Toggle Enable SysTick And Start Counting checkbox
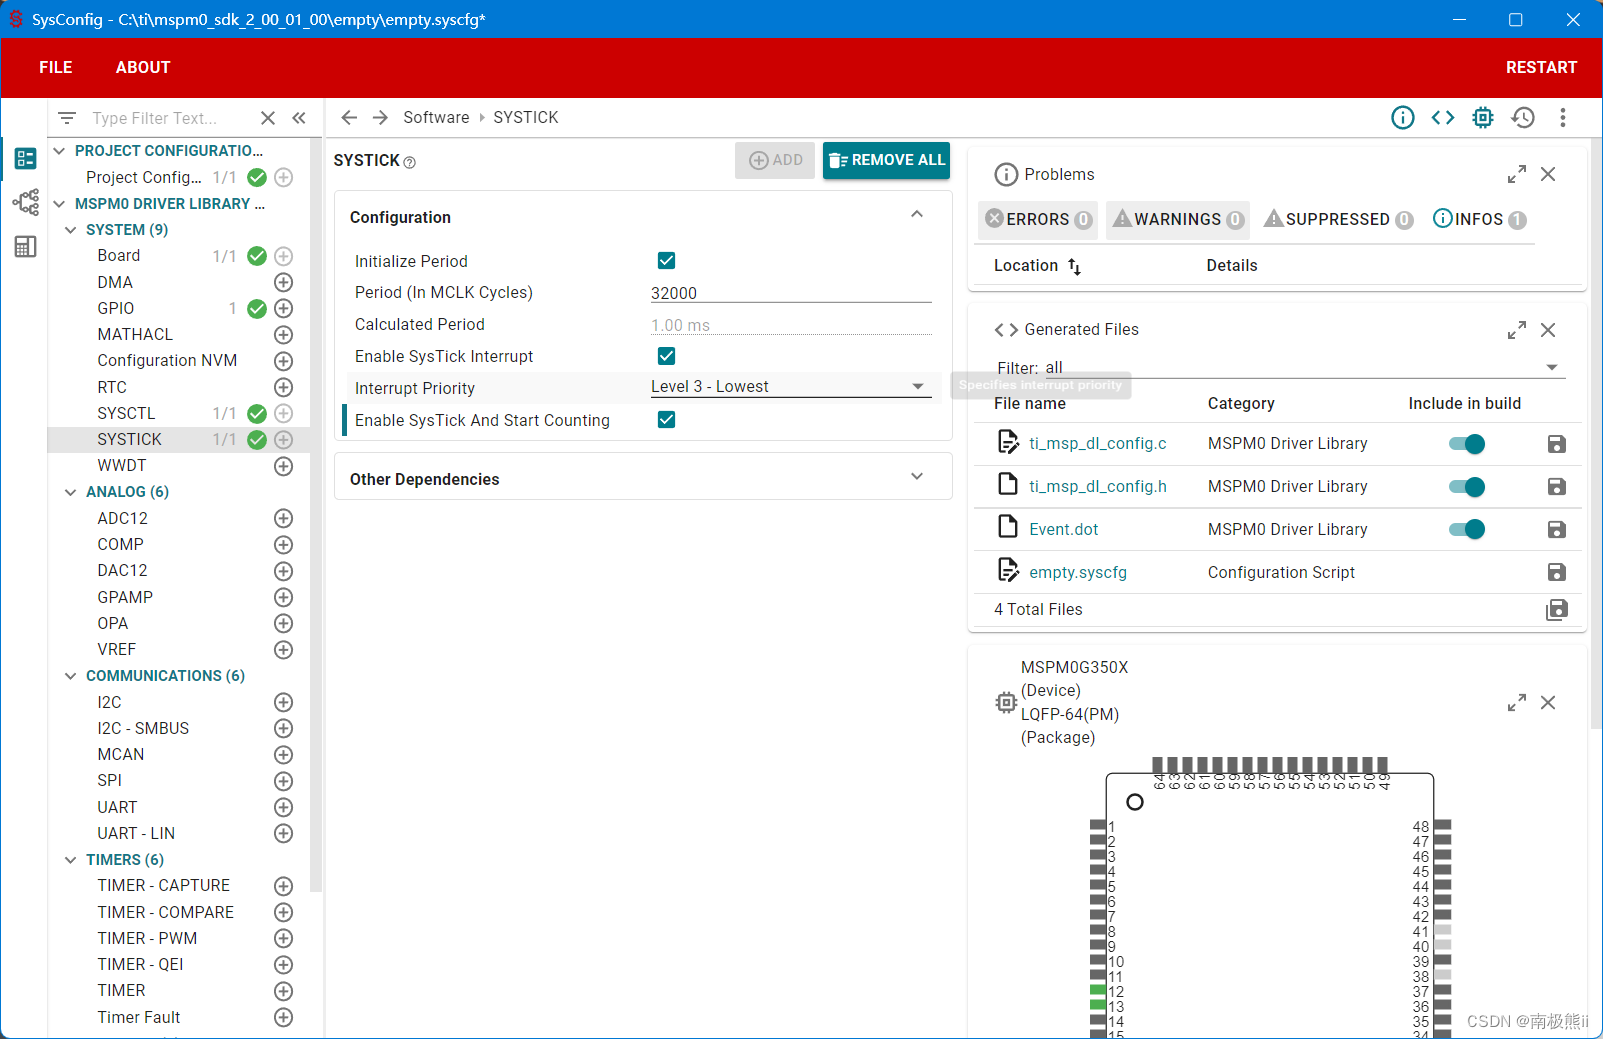The width and height of the screenshot is (1603, 1039). coord(667,420)
